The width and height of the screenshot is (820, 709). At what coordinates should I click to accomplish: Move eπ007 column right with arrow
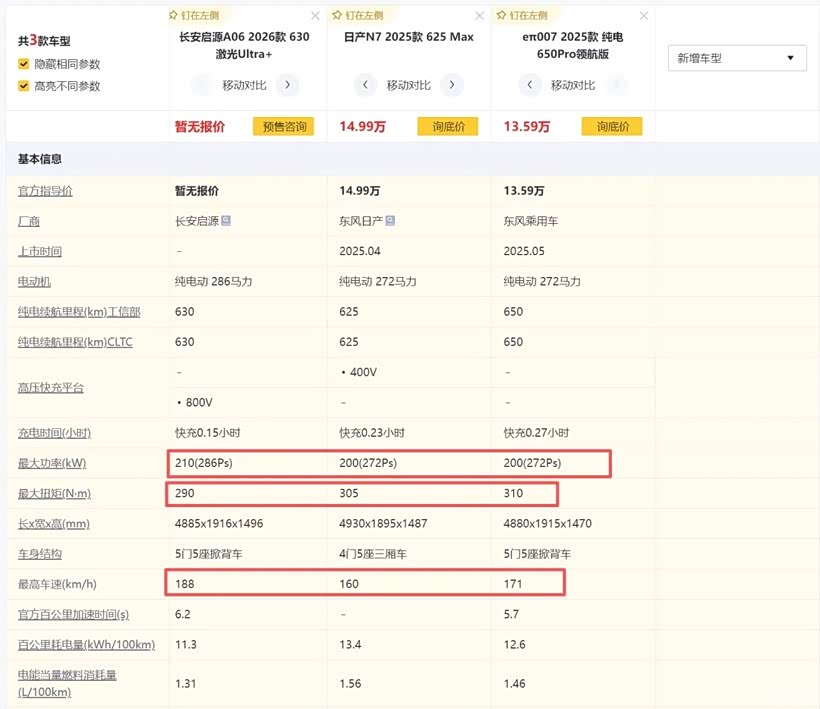[615, 85]
